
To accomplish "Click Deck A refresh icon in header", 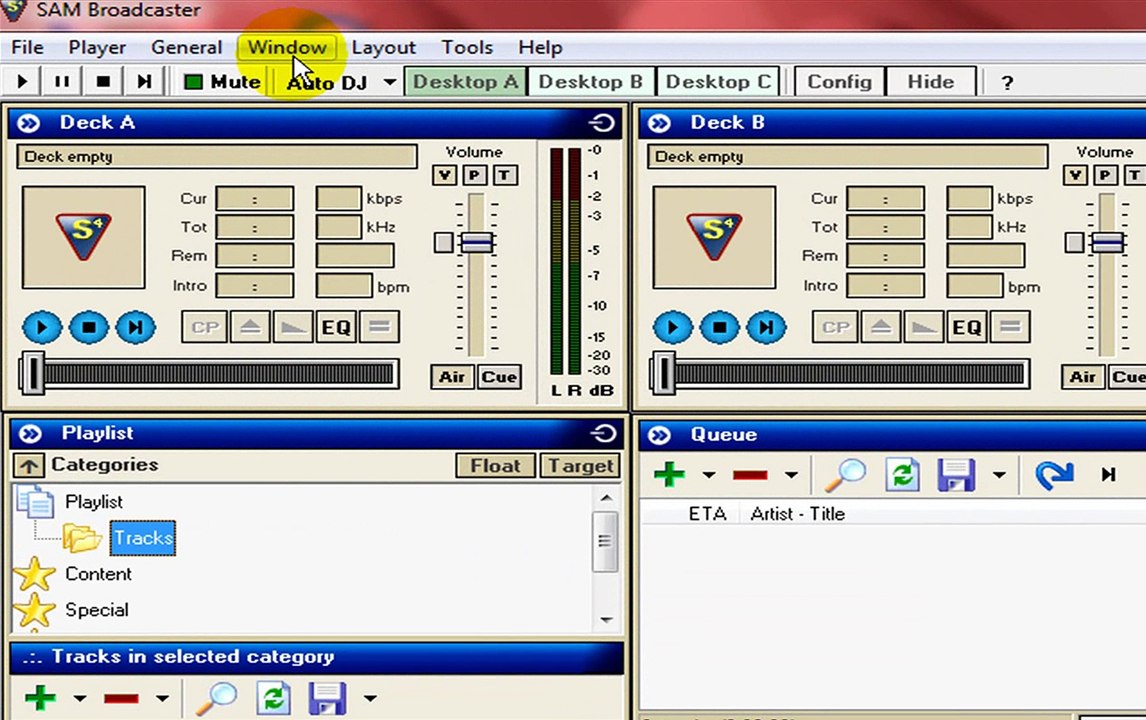I will [x=602, y=123].
